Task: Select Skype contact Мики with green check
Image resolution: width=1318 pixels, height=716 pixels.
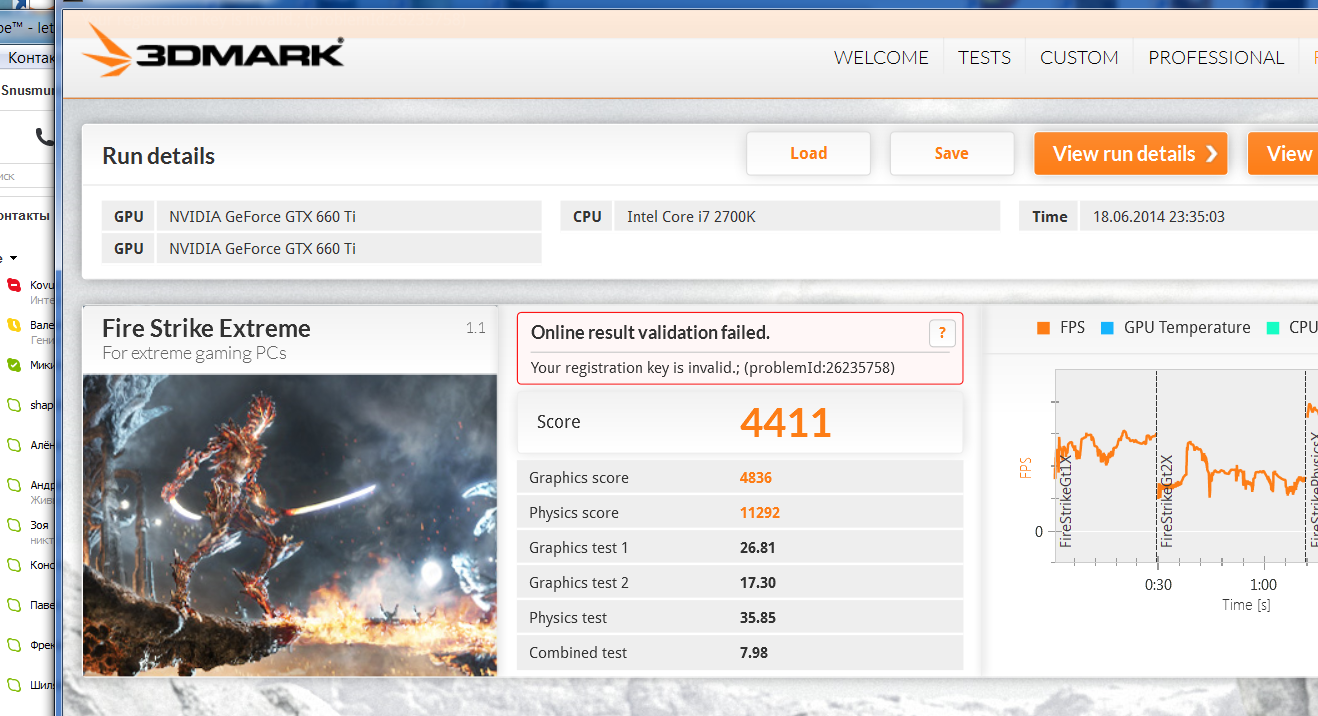Action: [x=30, y=365]
